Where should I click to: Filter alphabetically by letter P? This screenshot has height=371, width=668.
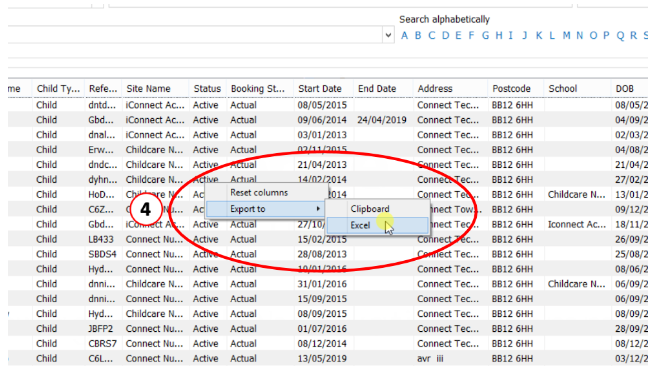[606, 35]
